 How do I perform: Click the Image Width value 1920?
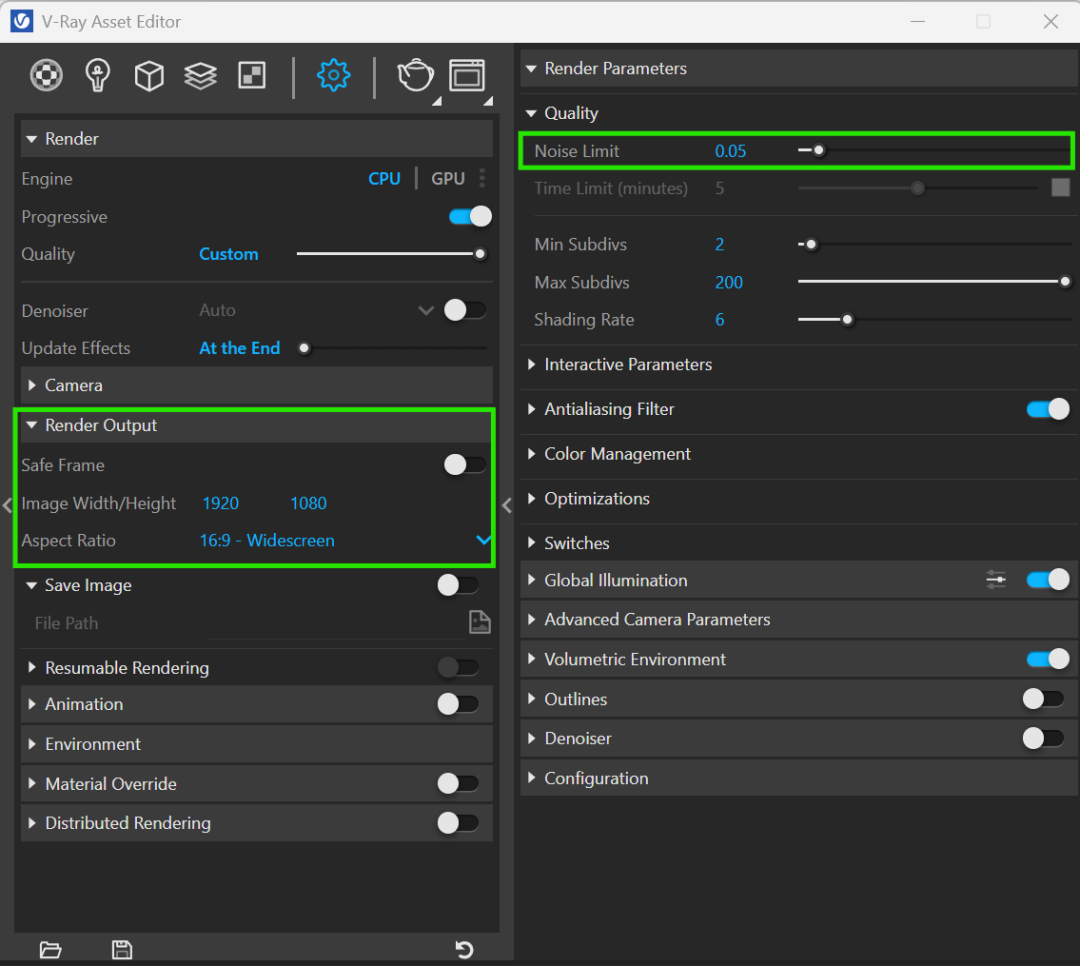click(x=221, y=503)
